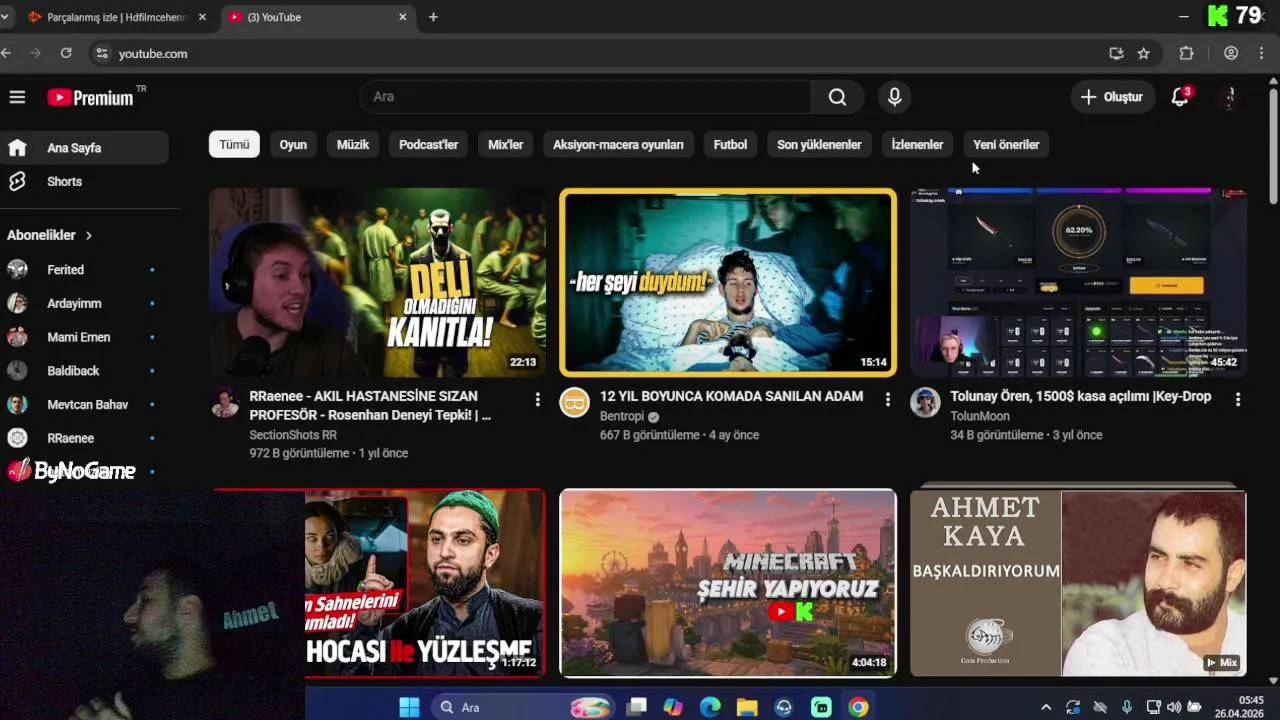Open the volume icon in system tray
Viewport: 1280px width, 720px height.
pyautogui.click(x=1173, y=707)
